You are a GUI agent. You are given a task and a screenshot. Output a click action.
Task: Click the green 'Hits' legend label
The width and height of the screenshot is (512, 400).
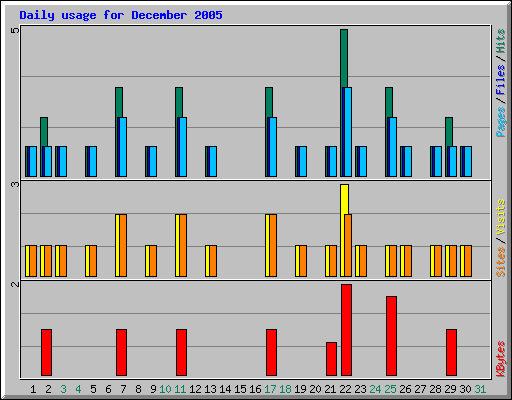click(x=500, y=41)
